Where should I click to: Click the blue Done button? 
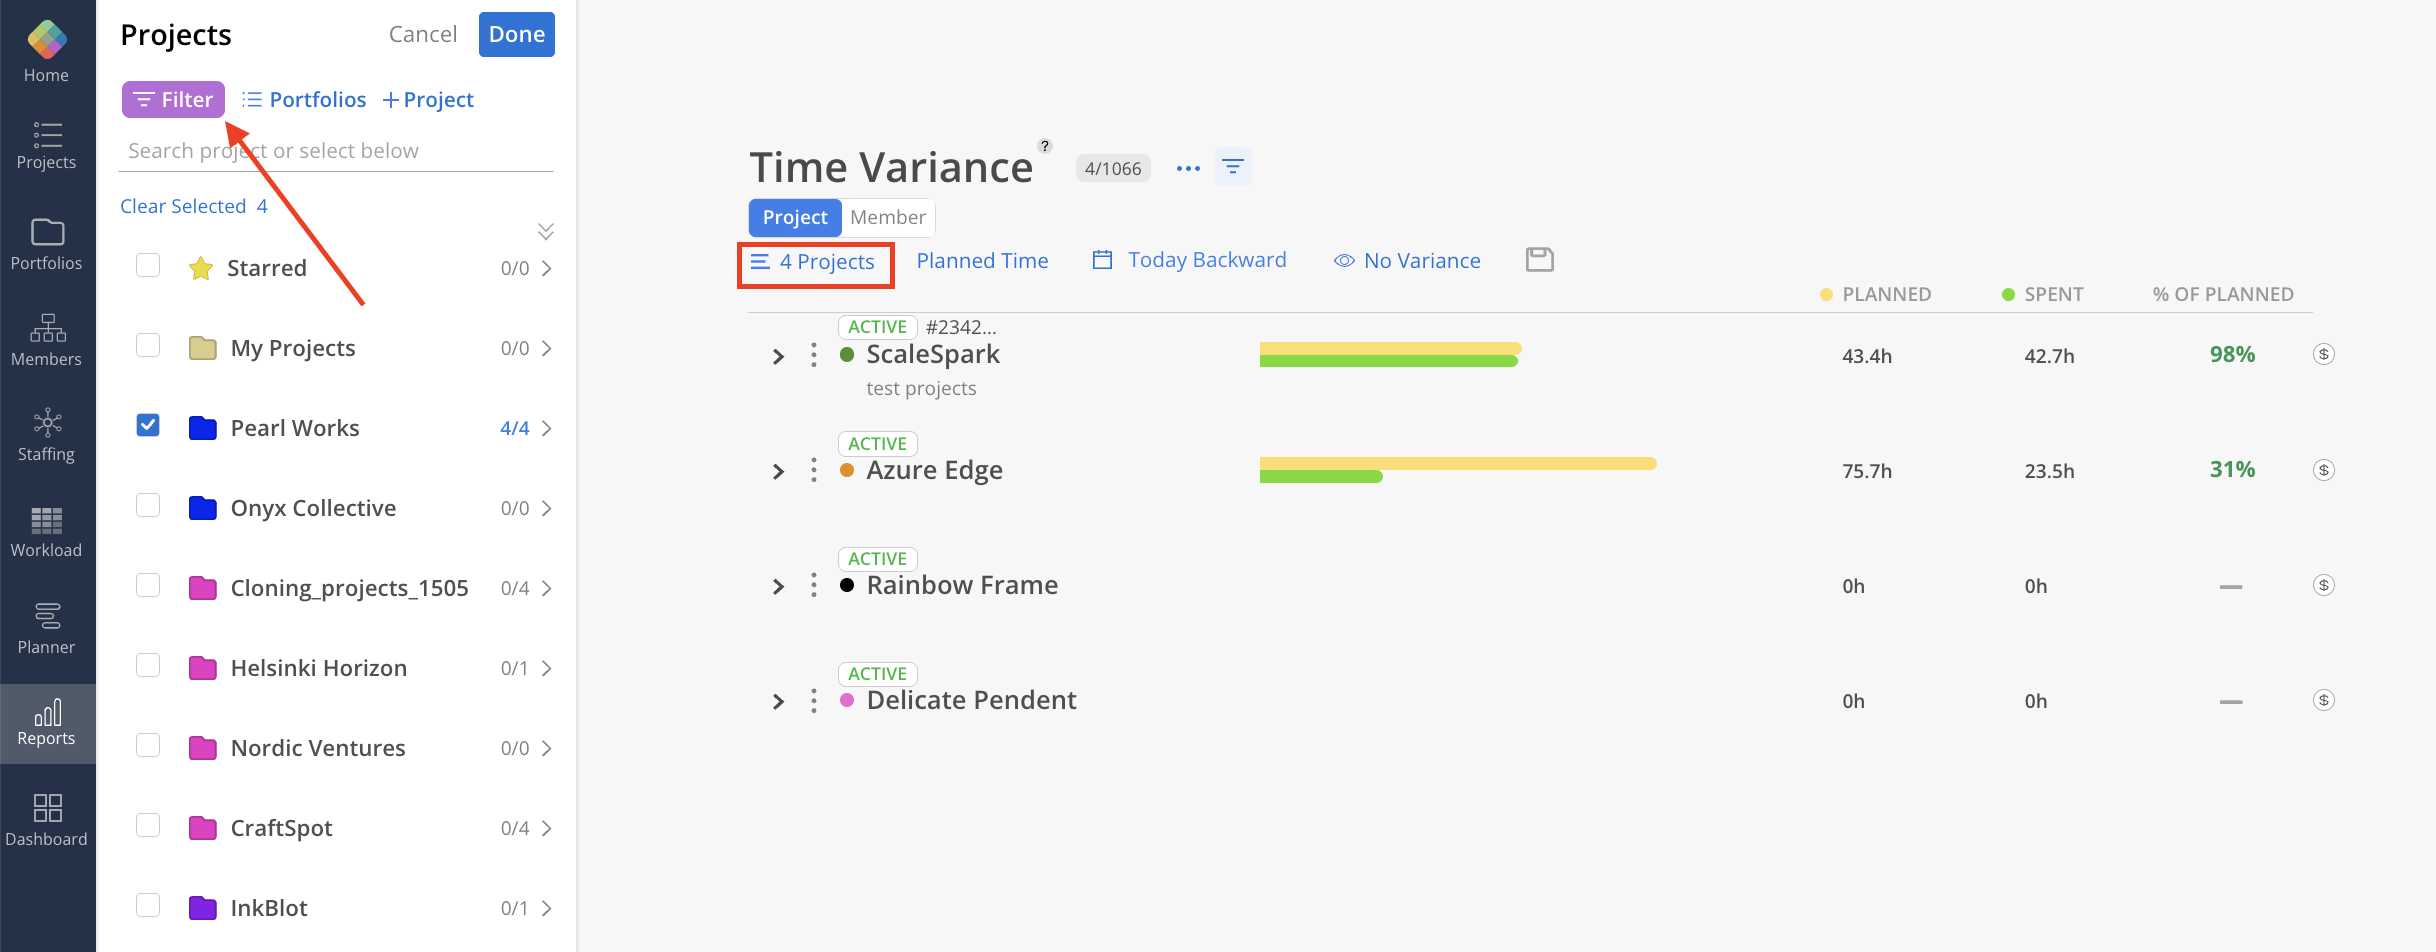coord(516,35)
